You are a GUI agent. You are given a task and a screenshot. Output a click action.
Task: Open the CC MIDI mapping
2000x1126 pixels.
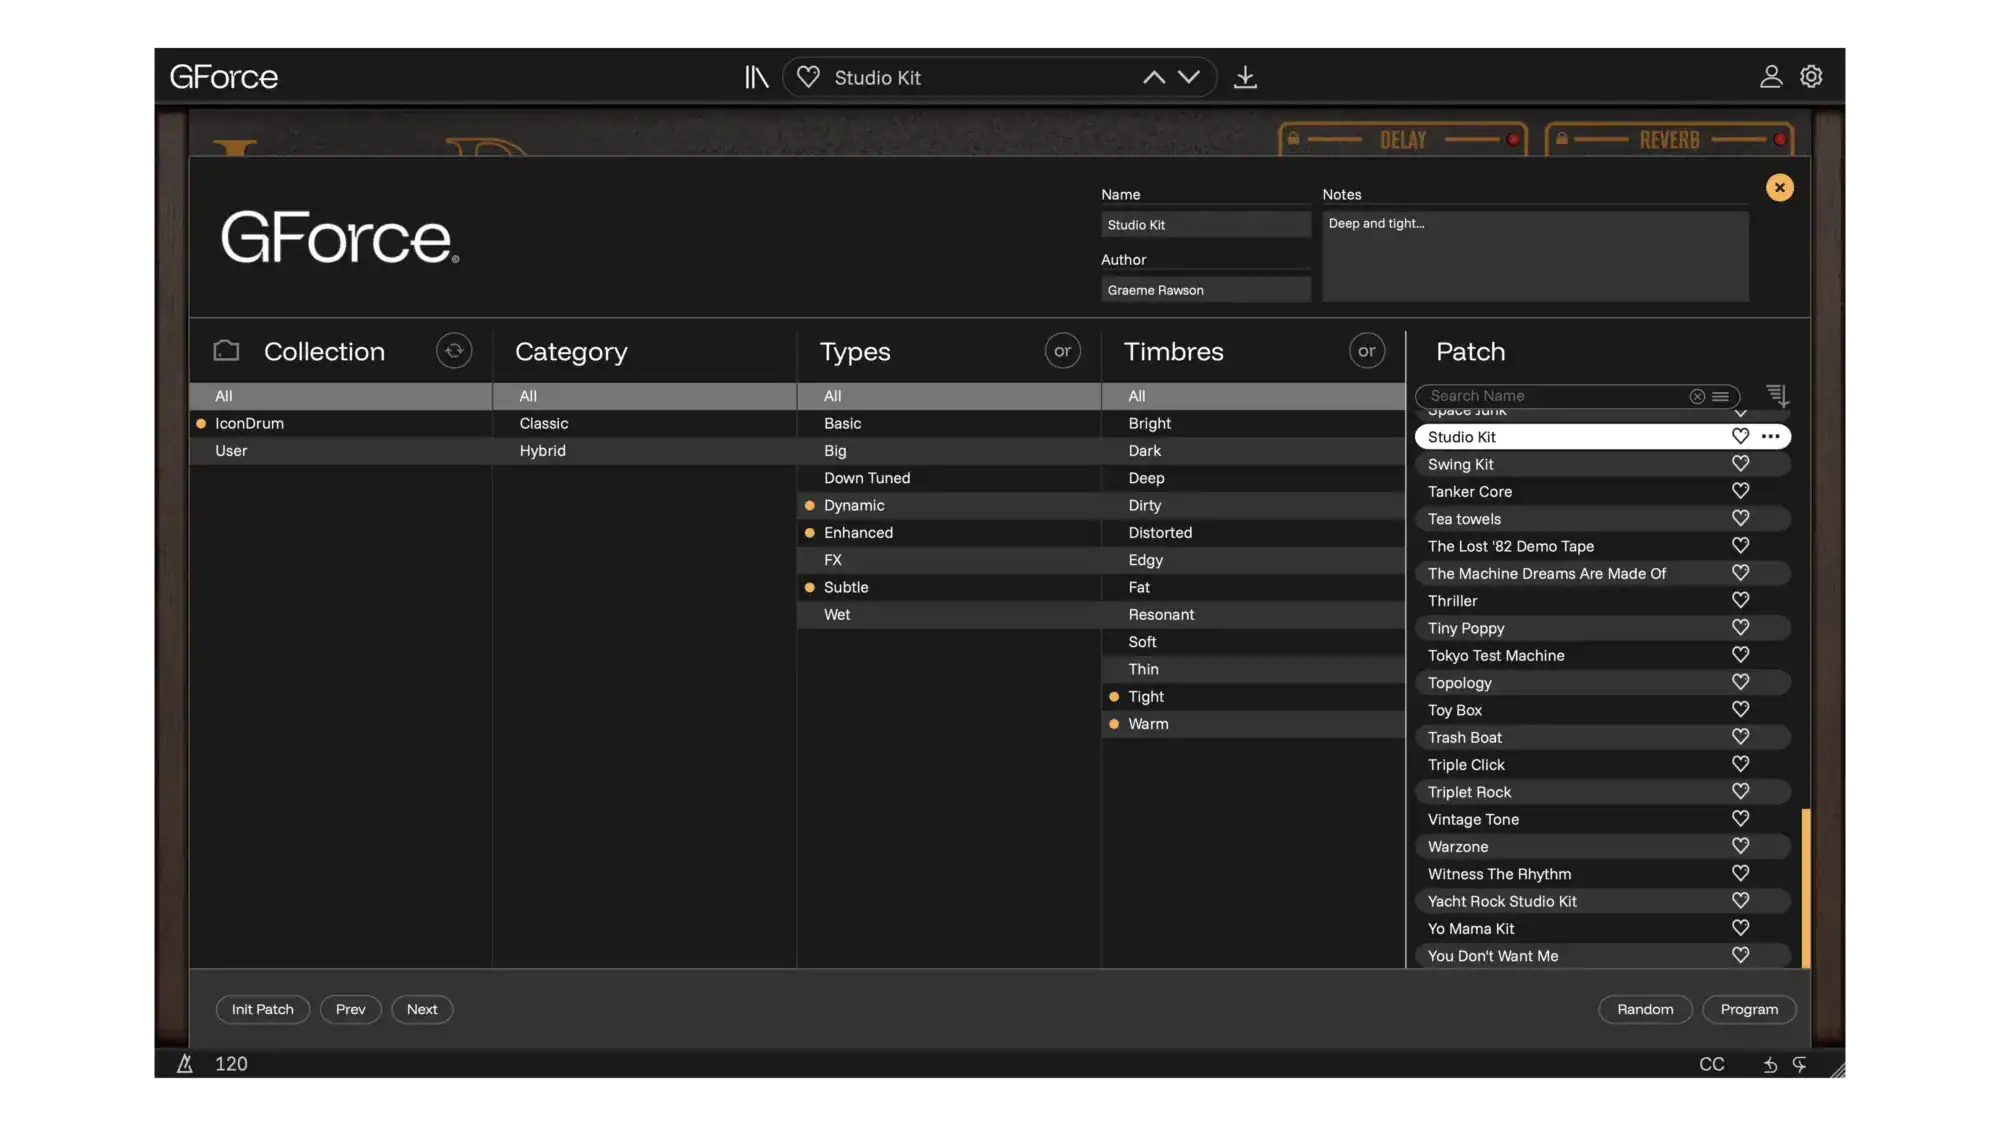point(1712,1064)
